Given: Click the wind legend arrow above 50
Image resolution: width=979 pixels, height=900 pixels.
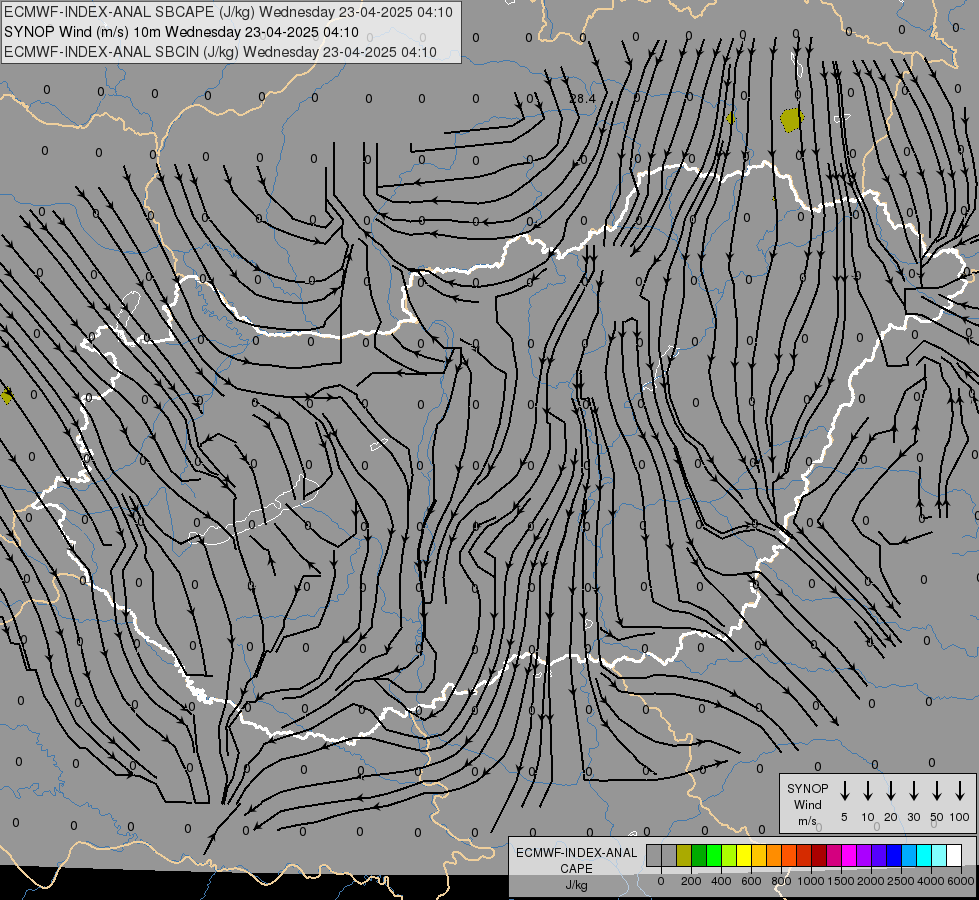Looking at the screenshot, I should [937, 791].
